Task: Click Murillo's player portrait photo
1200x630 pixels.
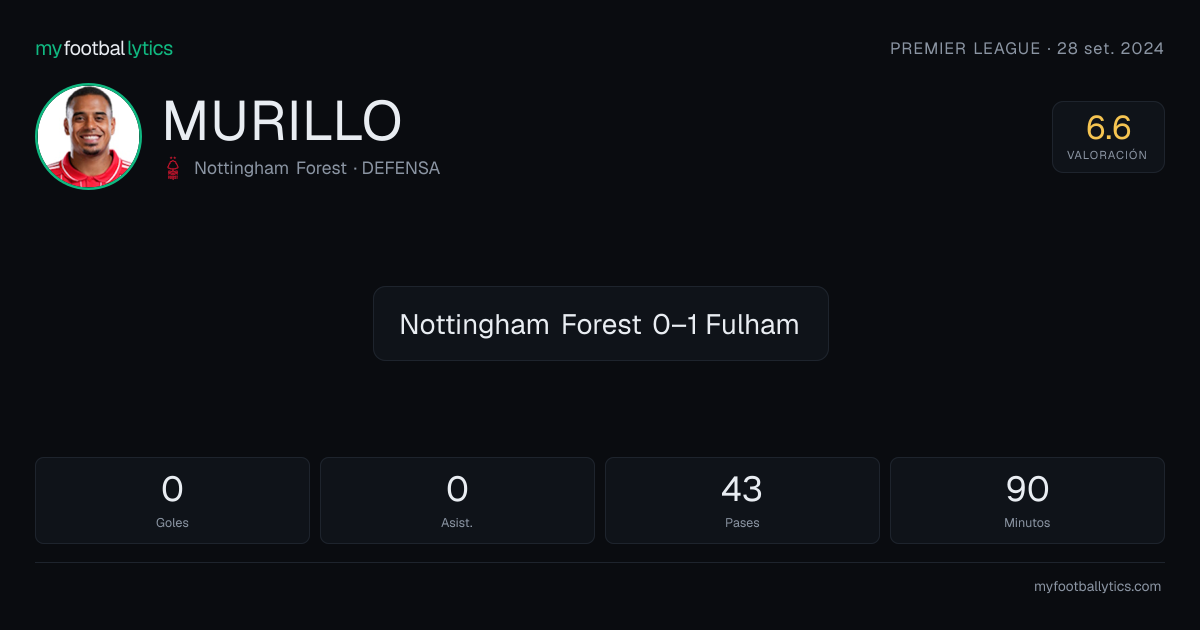Action: point(88,137)
